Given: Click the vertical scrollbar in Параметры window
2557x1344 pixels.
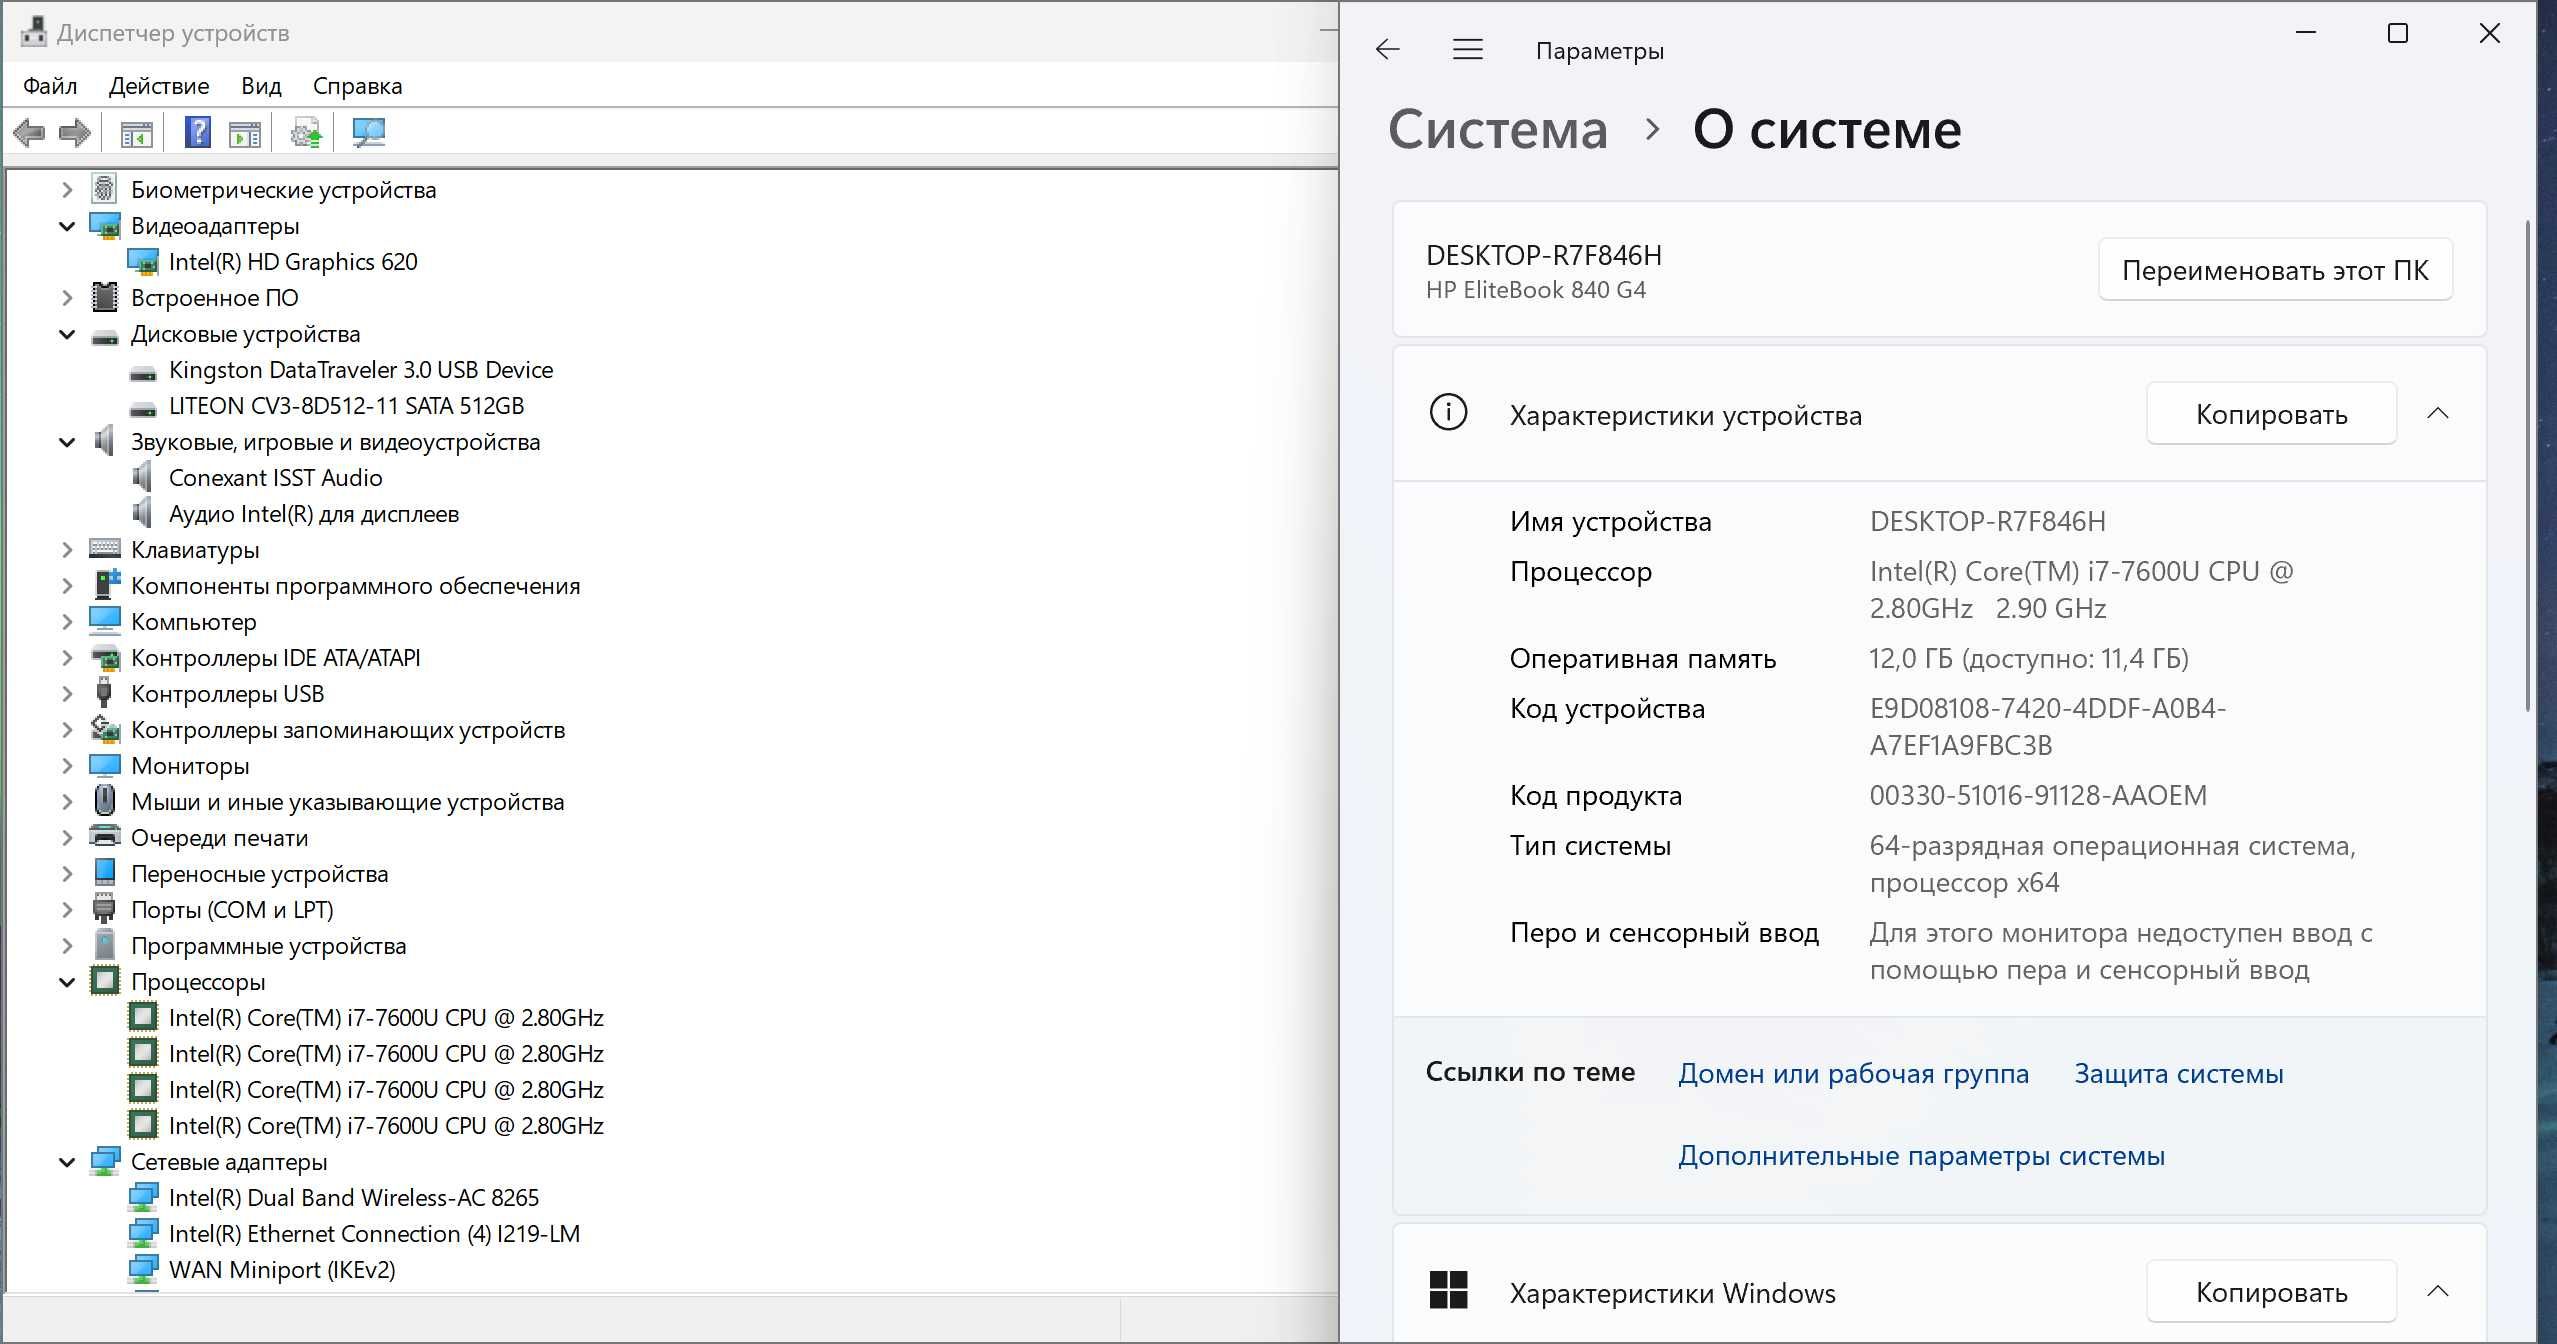Looking at the screenshot, I should (2528, 465).
